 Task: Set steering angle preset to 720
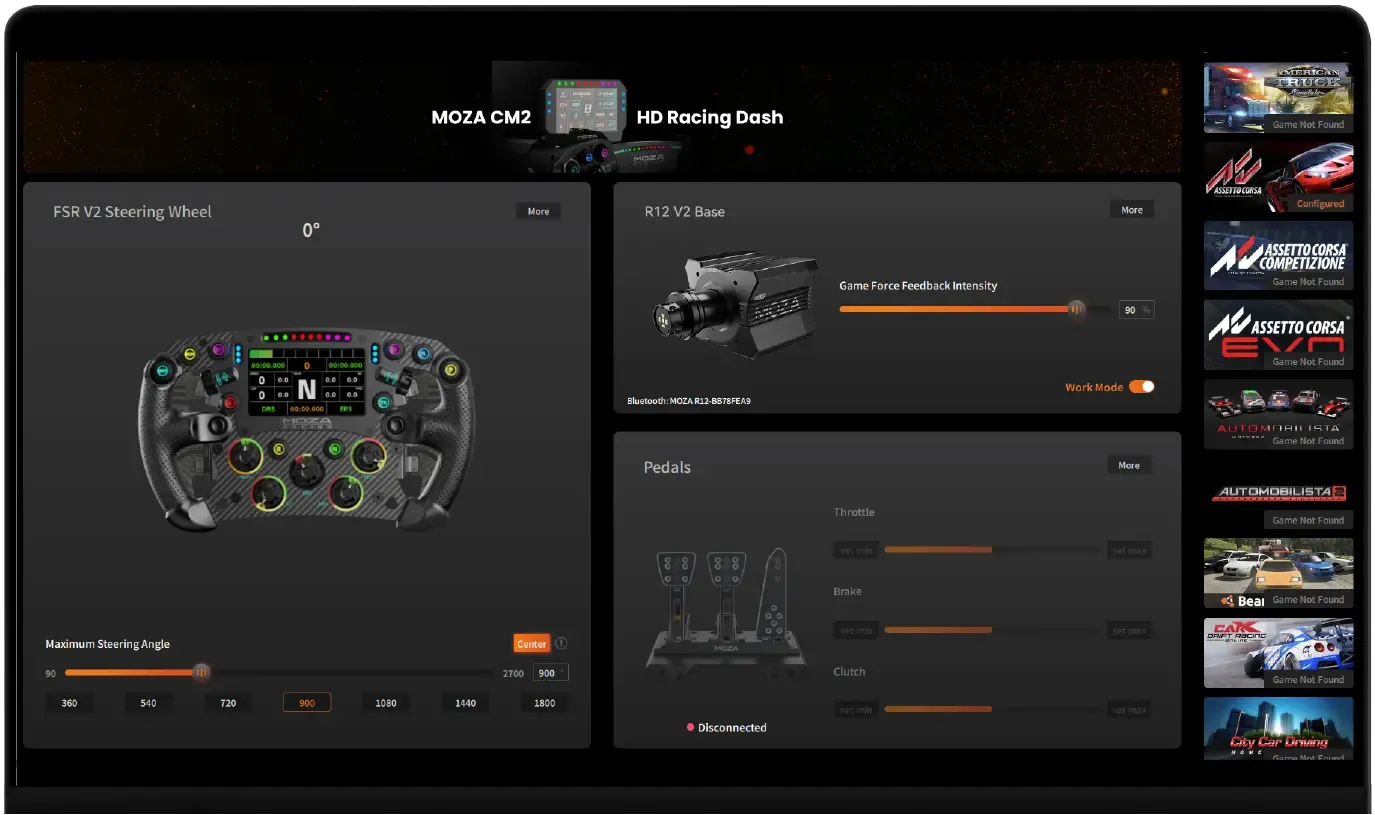228,703
